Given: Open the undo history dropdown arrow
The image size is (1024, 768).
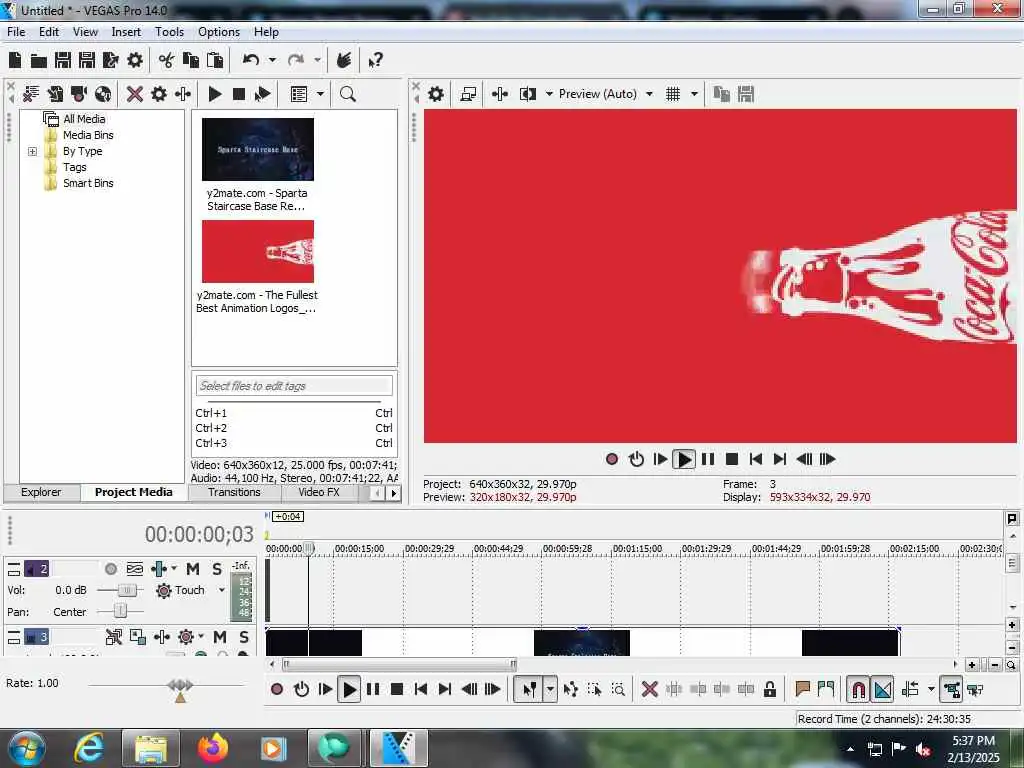Looking at the screenshot, I should [272, 60].
